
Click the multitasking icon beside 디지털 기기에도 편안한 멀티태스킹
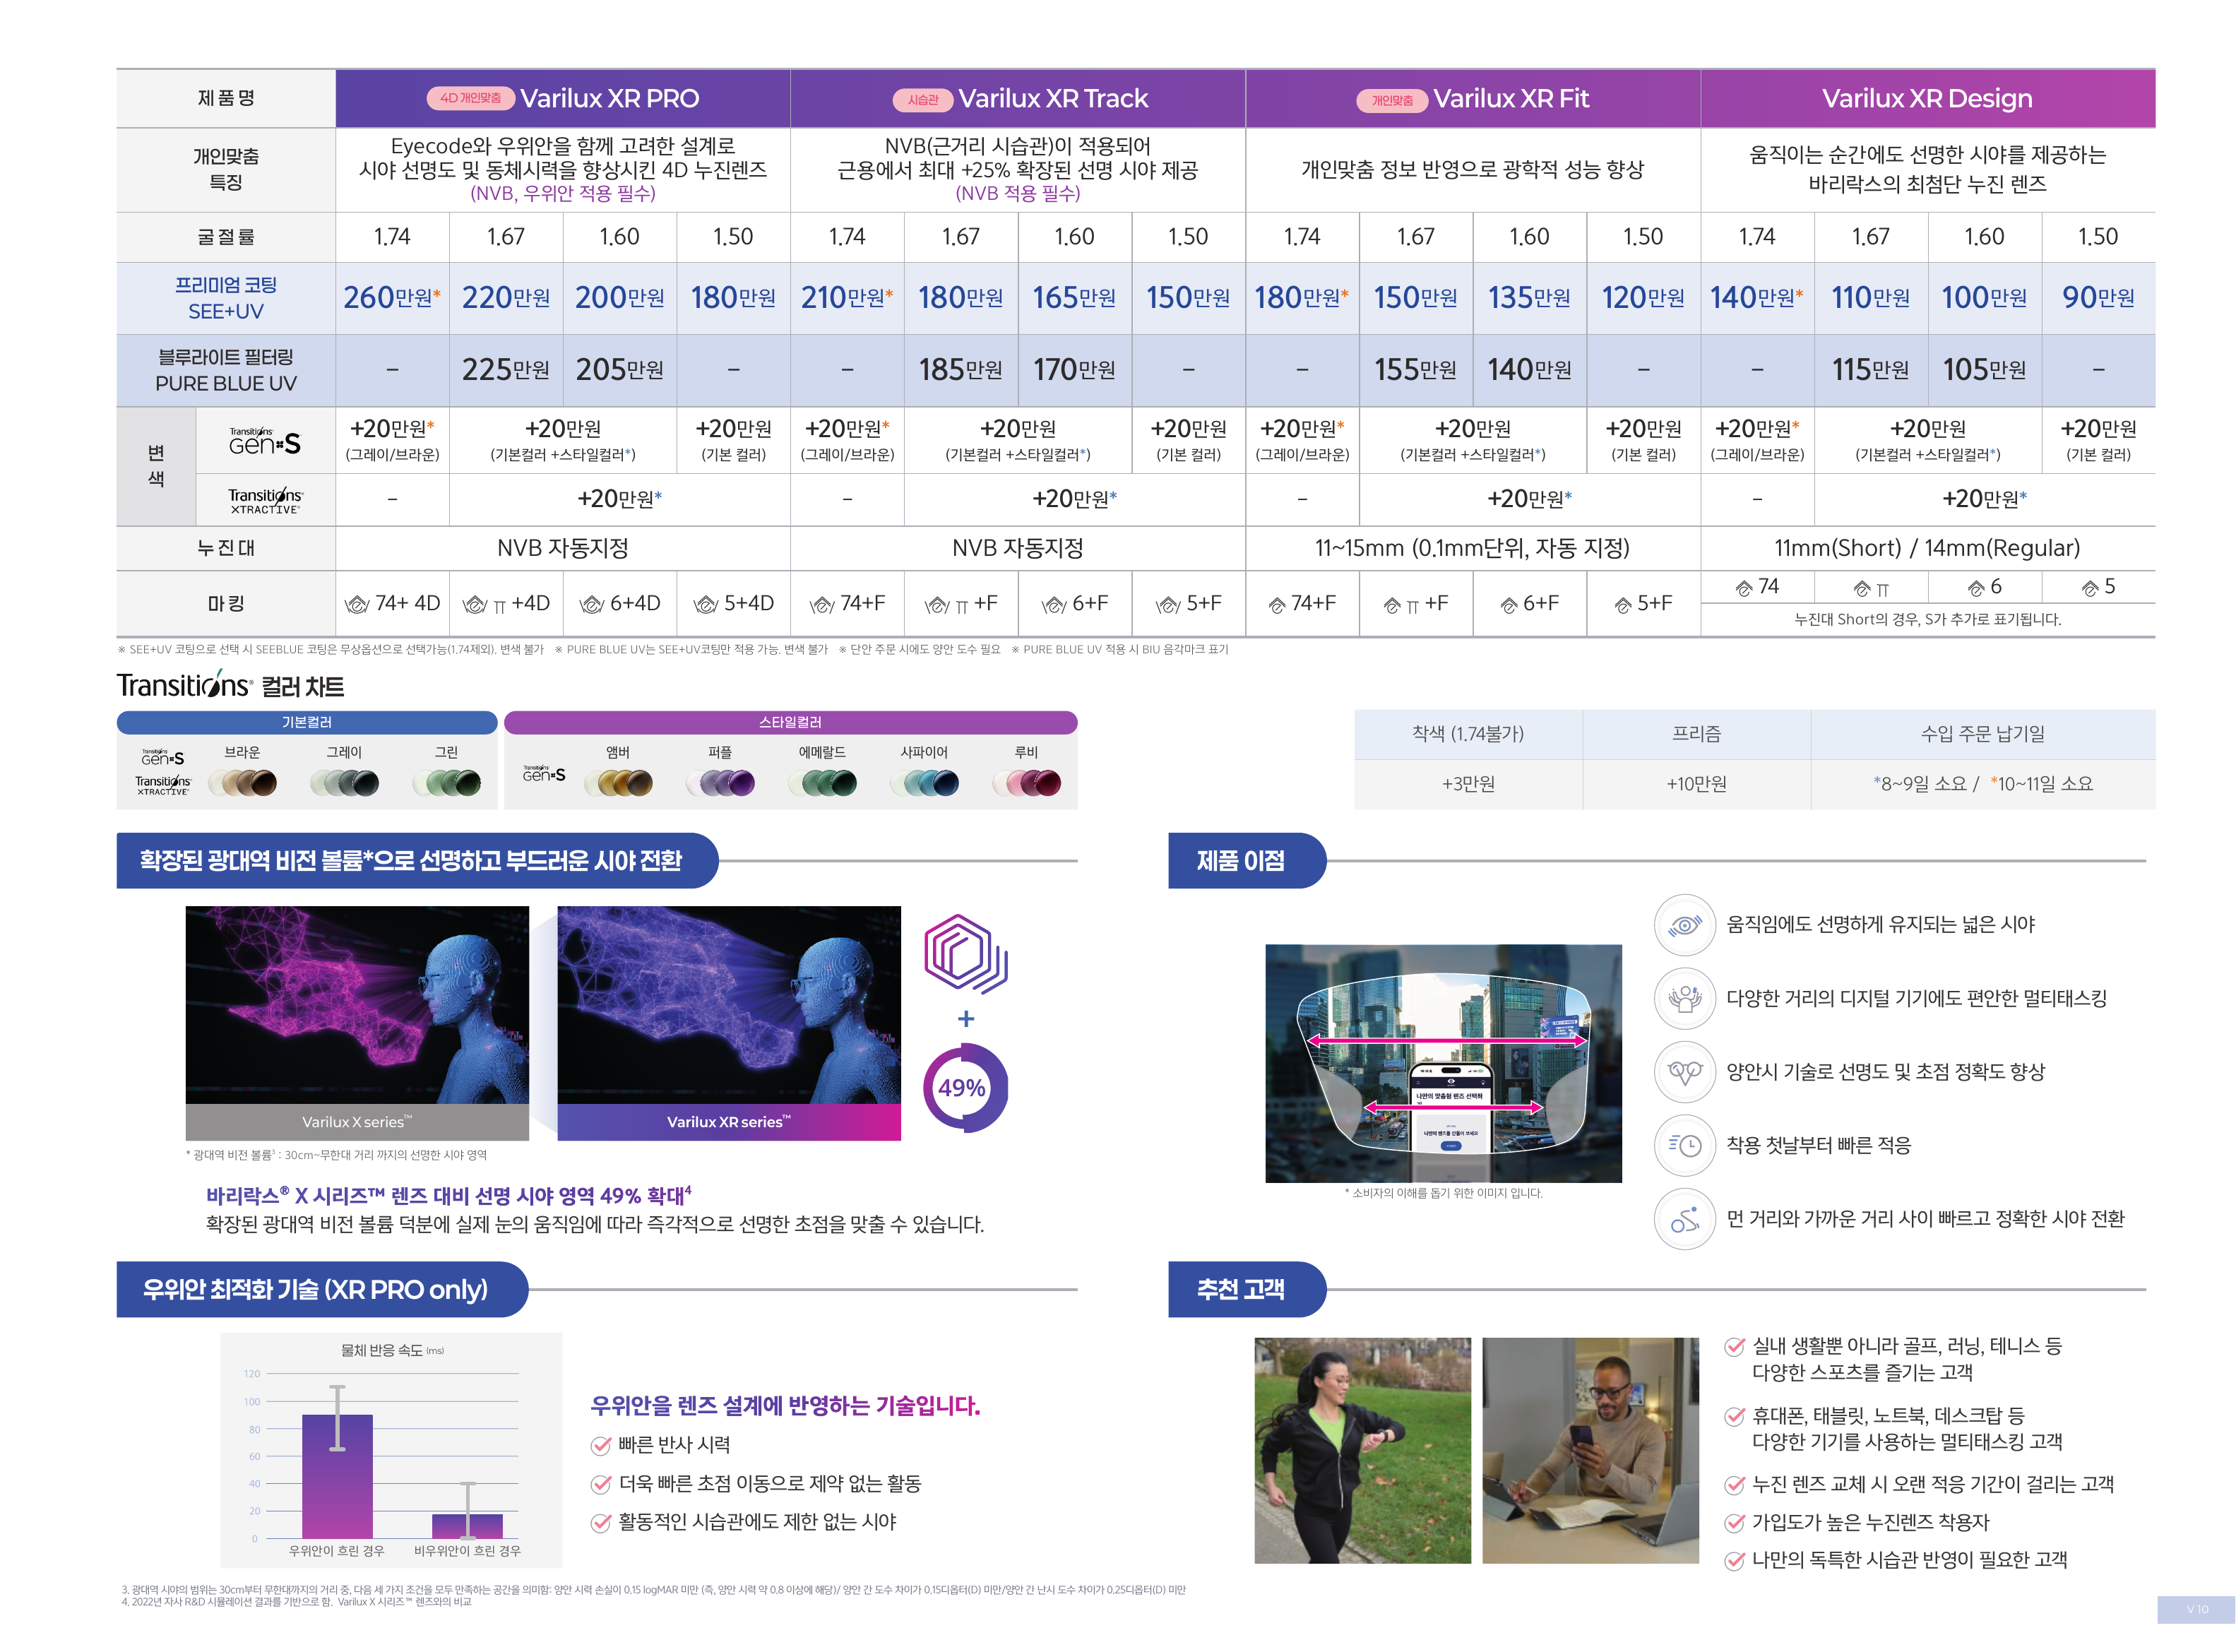point(1685,998)
